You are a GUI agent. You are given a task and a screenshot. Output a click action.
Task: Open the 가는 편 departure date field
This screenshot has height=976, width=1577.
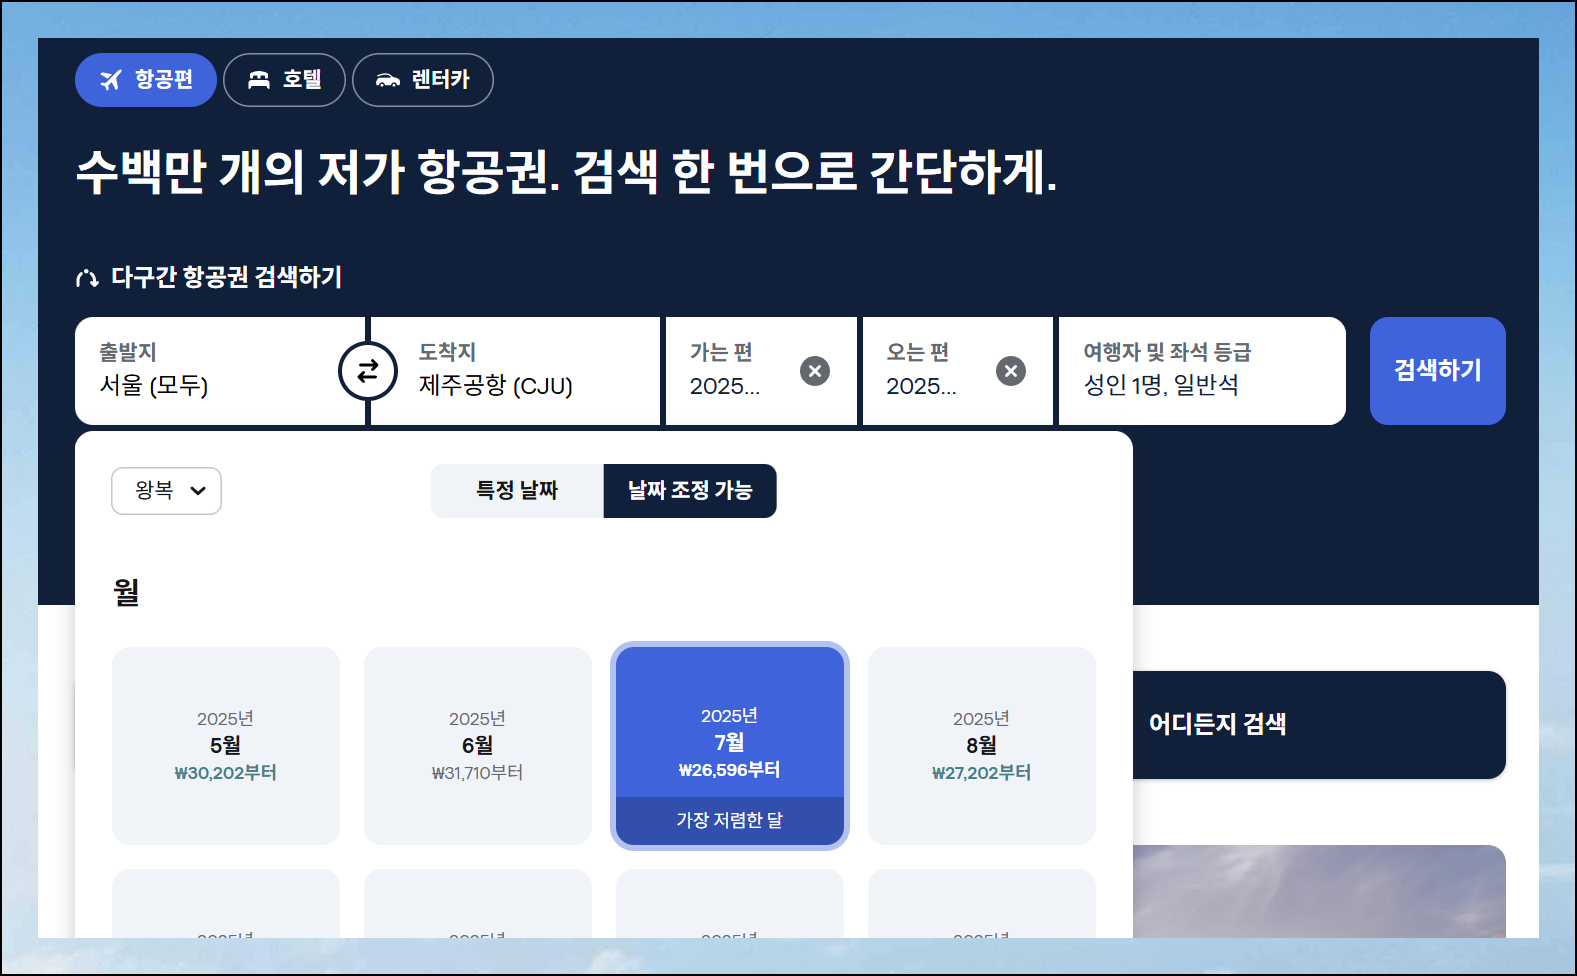tap(761, 371)
